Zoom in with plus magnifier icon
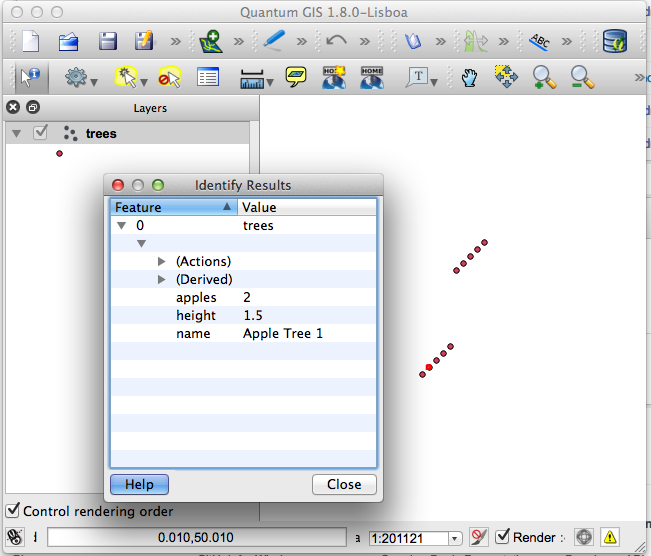Image resolution: width=651 pixels, height=556 pixels. click(x=544, y=77)
